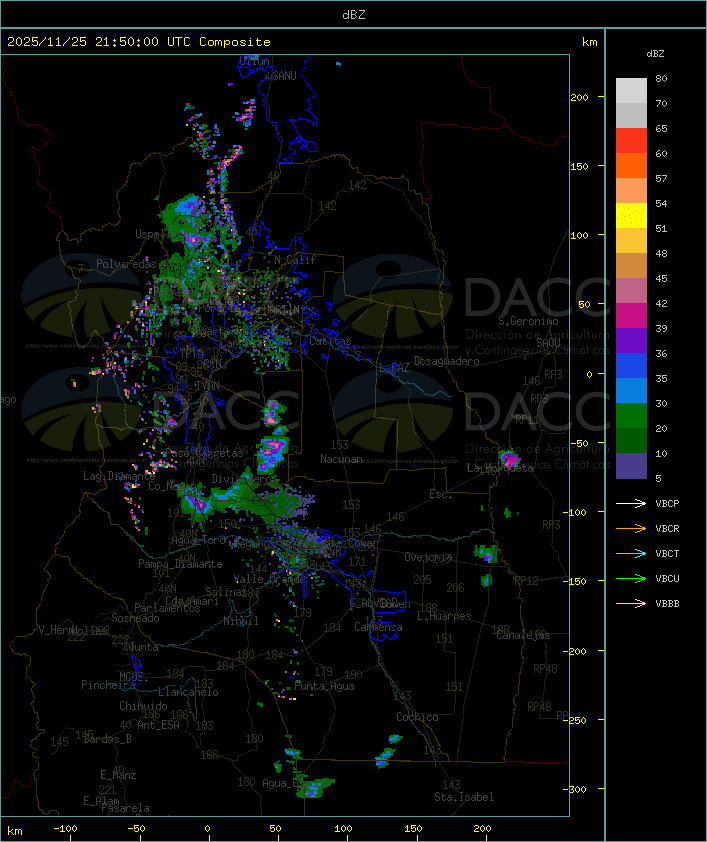Image resolution: width=707 pixels, height=842 pixels.
Task: Click the km unit label at bottom left
Action: 14,831
